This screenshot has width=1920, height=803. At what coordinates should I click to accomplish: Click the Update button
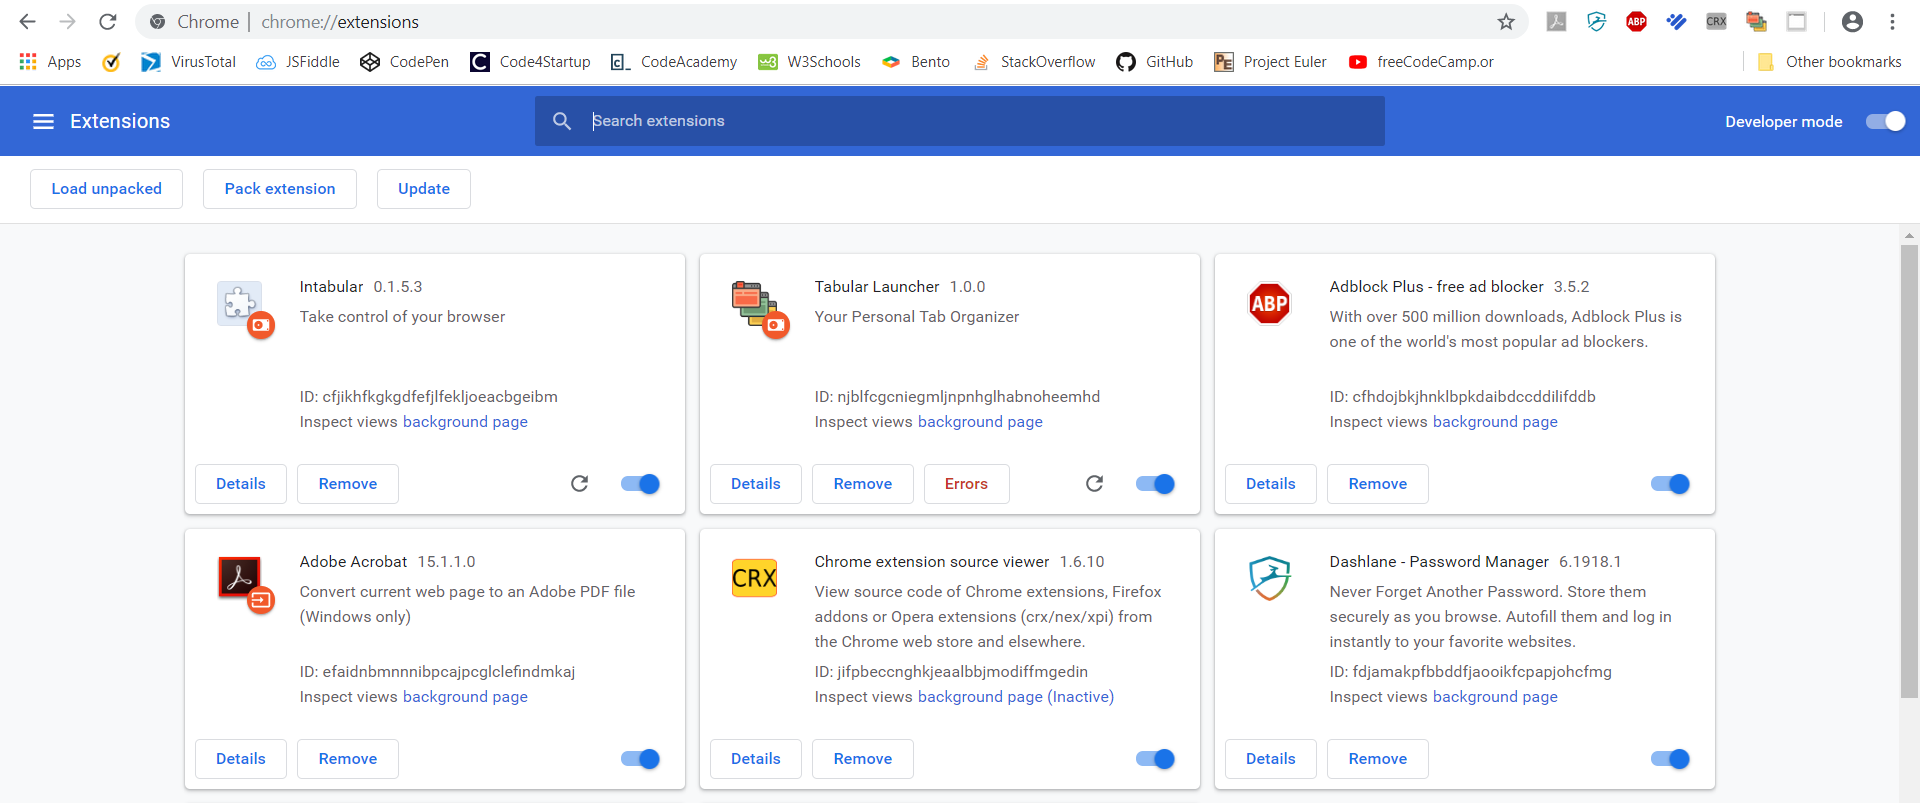[x=424, y=189]
